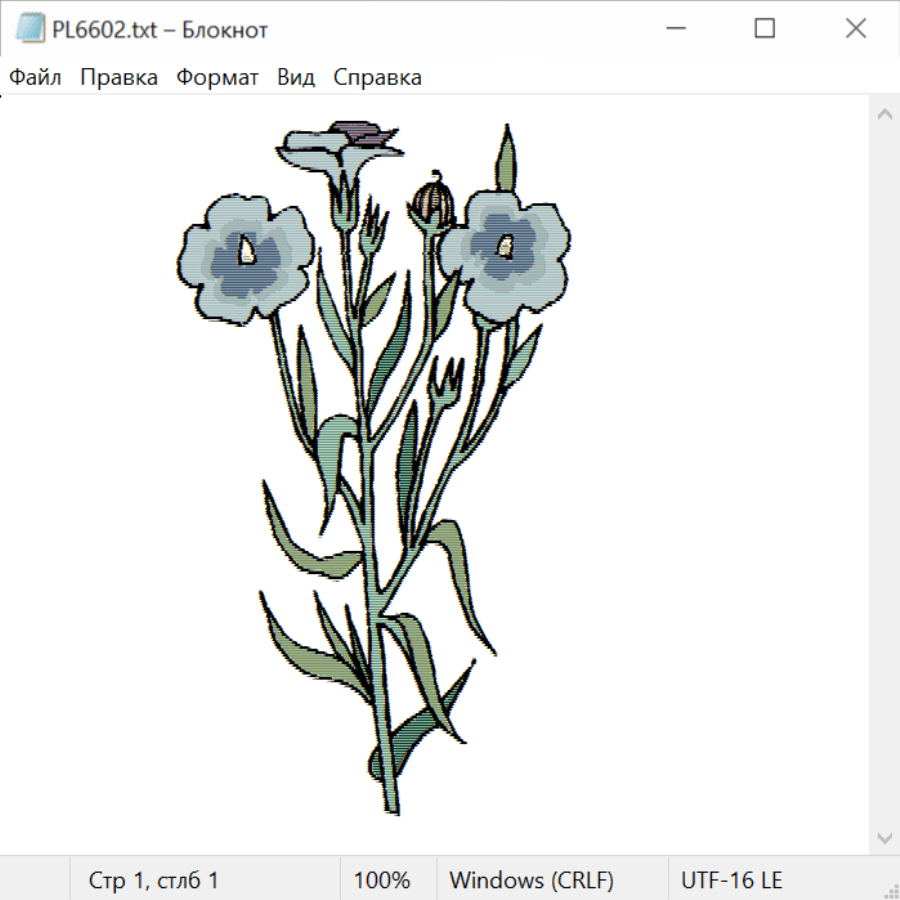Click the UTF-16 LE encoding indicator

(731, 881)
